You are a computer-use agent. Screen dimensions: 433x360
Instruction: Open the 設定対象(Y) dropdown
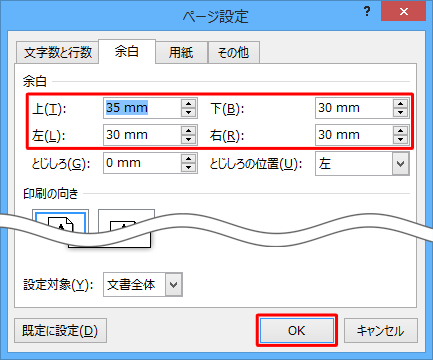tap(143, 285)
